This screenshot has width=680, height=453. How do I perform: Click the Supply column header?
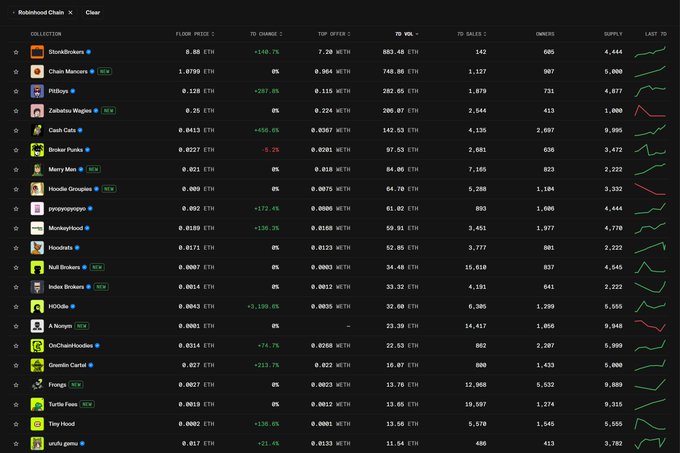pos(613,34)
